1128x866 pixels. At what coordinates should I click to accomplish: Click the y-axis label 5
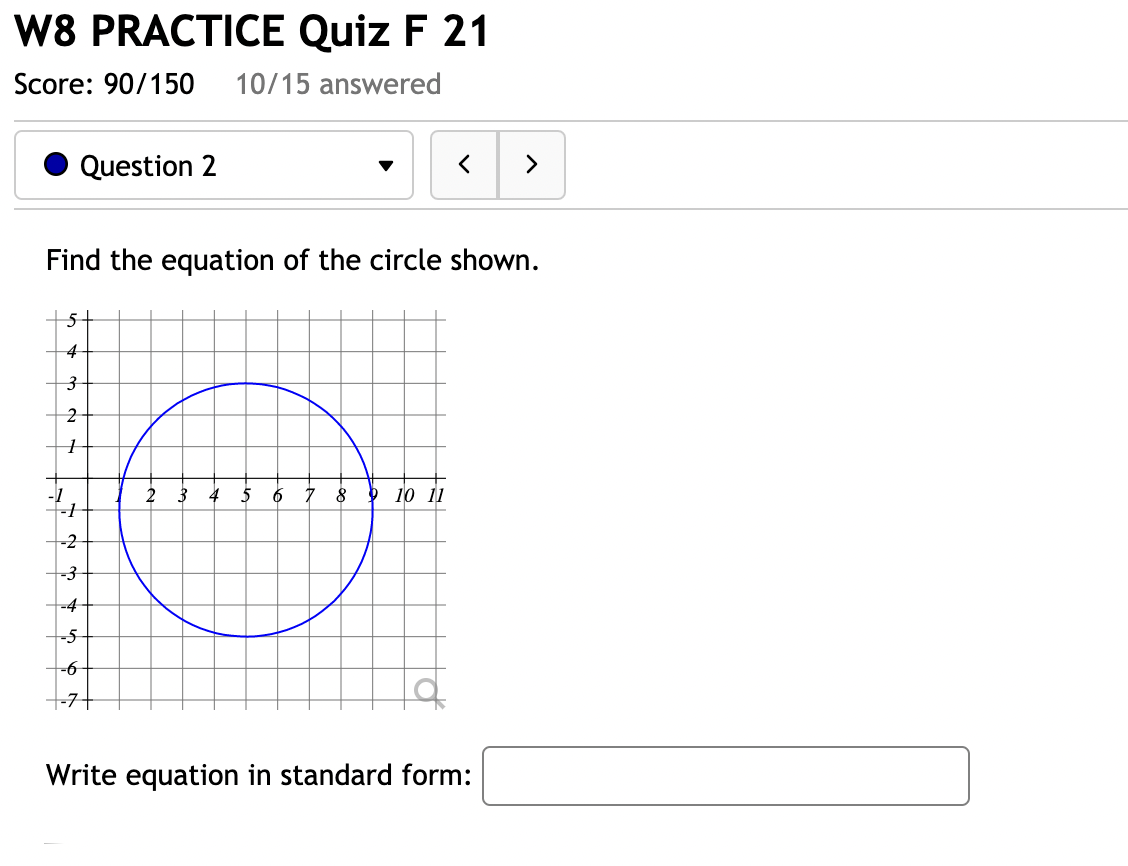(x=71, y=320)
